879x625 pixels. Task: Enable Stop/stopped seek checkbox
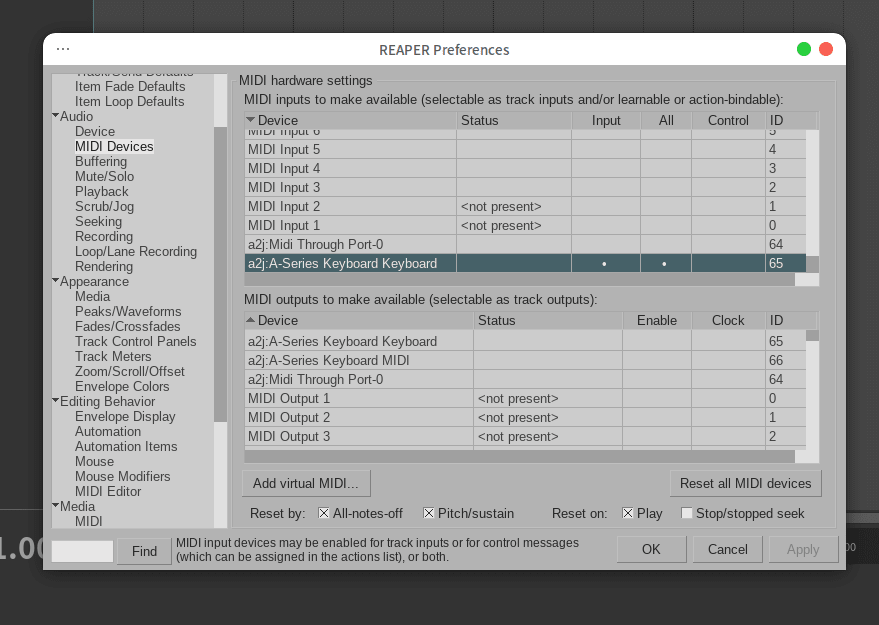coord(686,513)
